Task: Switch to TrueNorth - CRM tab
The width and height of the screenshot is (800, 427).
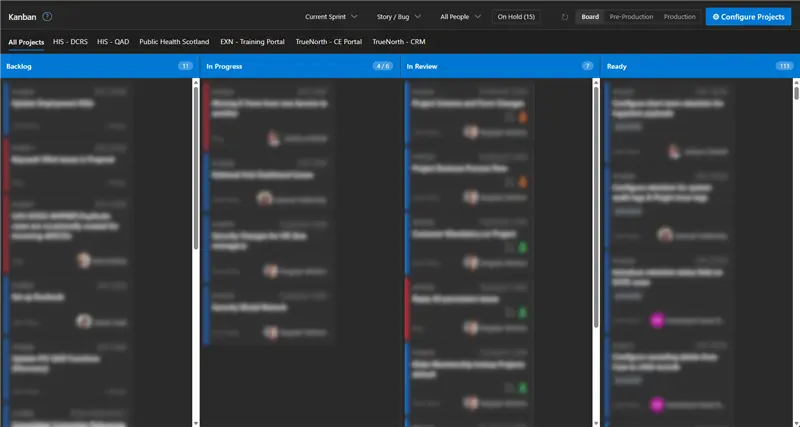Action: (398, 42)
